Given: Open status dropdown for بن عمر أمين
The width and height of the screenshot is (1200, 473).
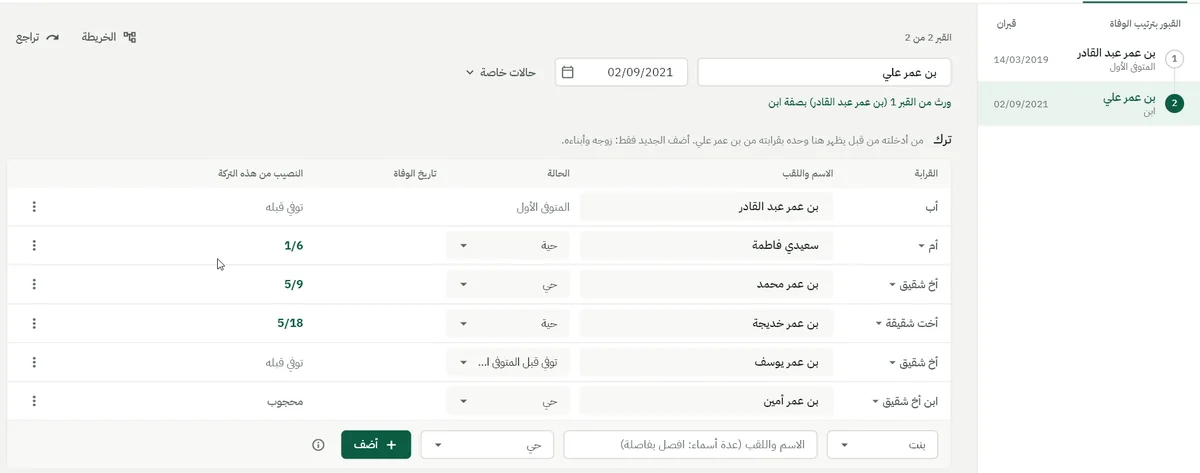Looking at the screenshot, I should click(x=510, y=402).
